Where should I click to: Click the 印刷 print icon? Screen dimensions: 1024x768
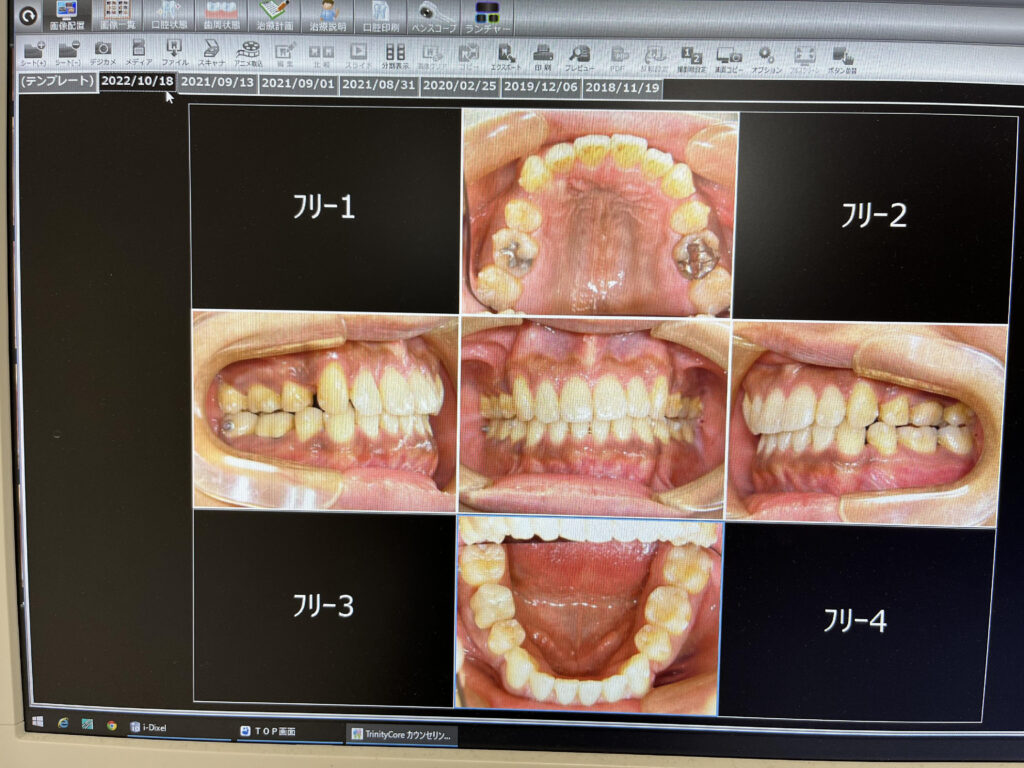542,56
